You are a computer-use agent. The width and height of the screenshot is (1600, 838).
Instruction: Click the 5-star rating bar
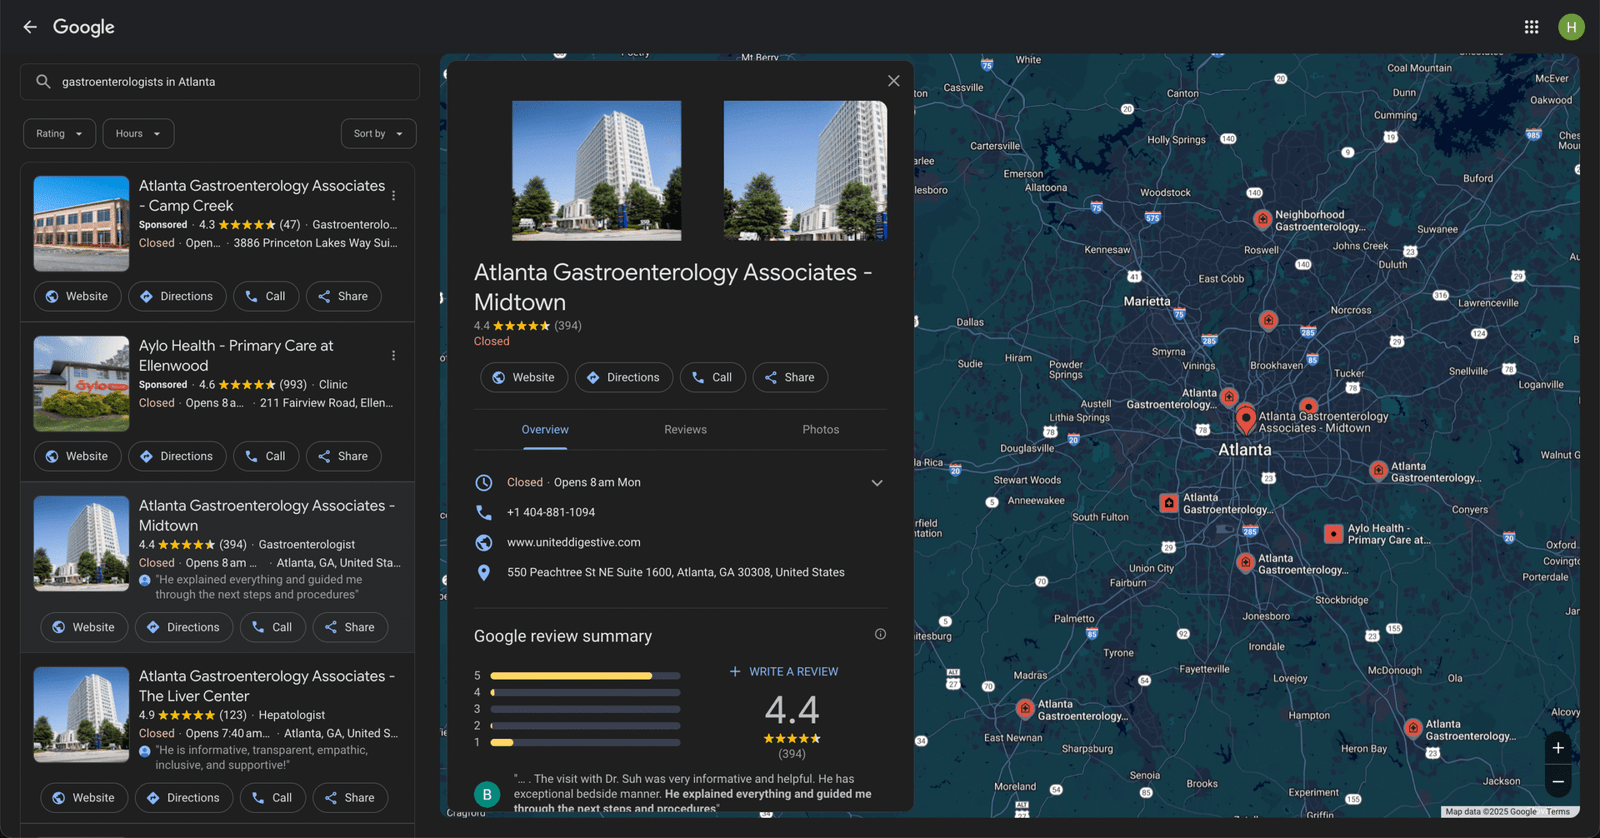click(585, 676)
